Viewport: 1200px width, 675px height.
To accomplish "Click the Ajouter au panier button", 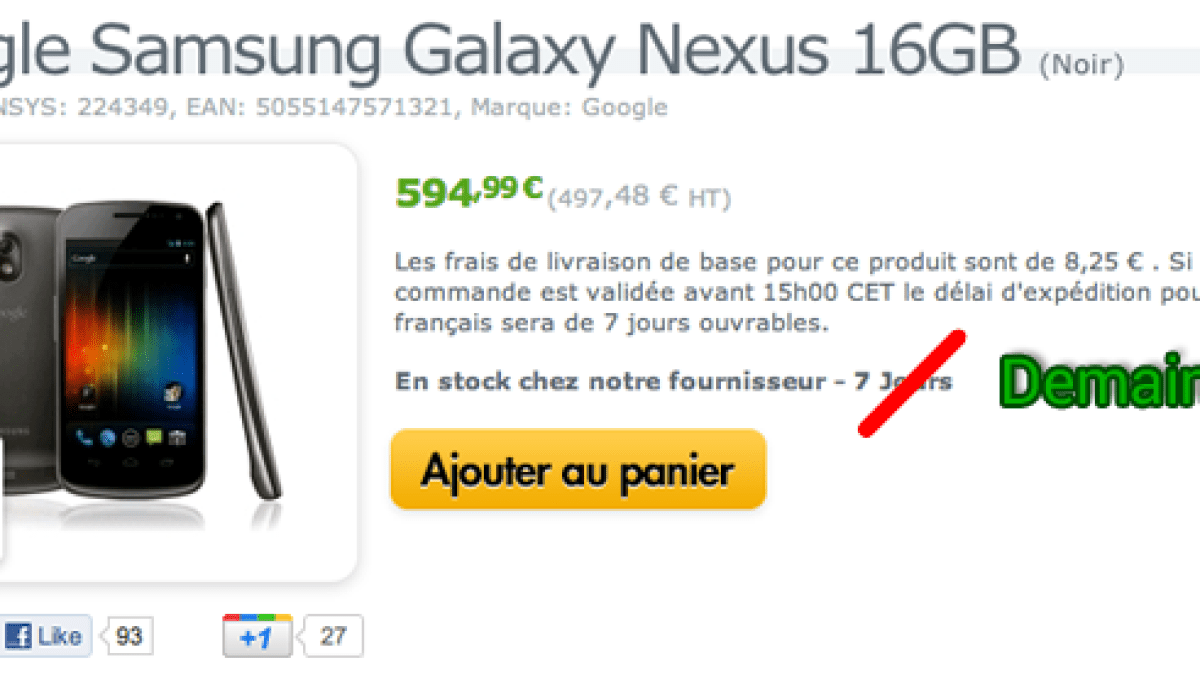I will coord(578,470).
